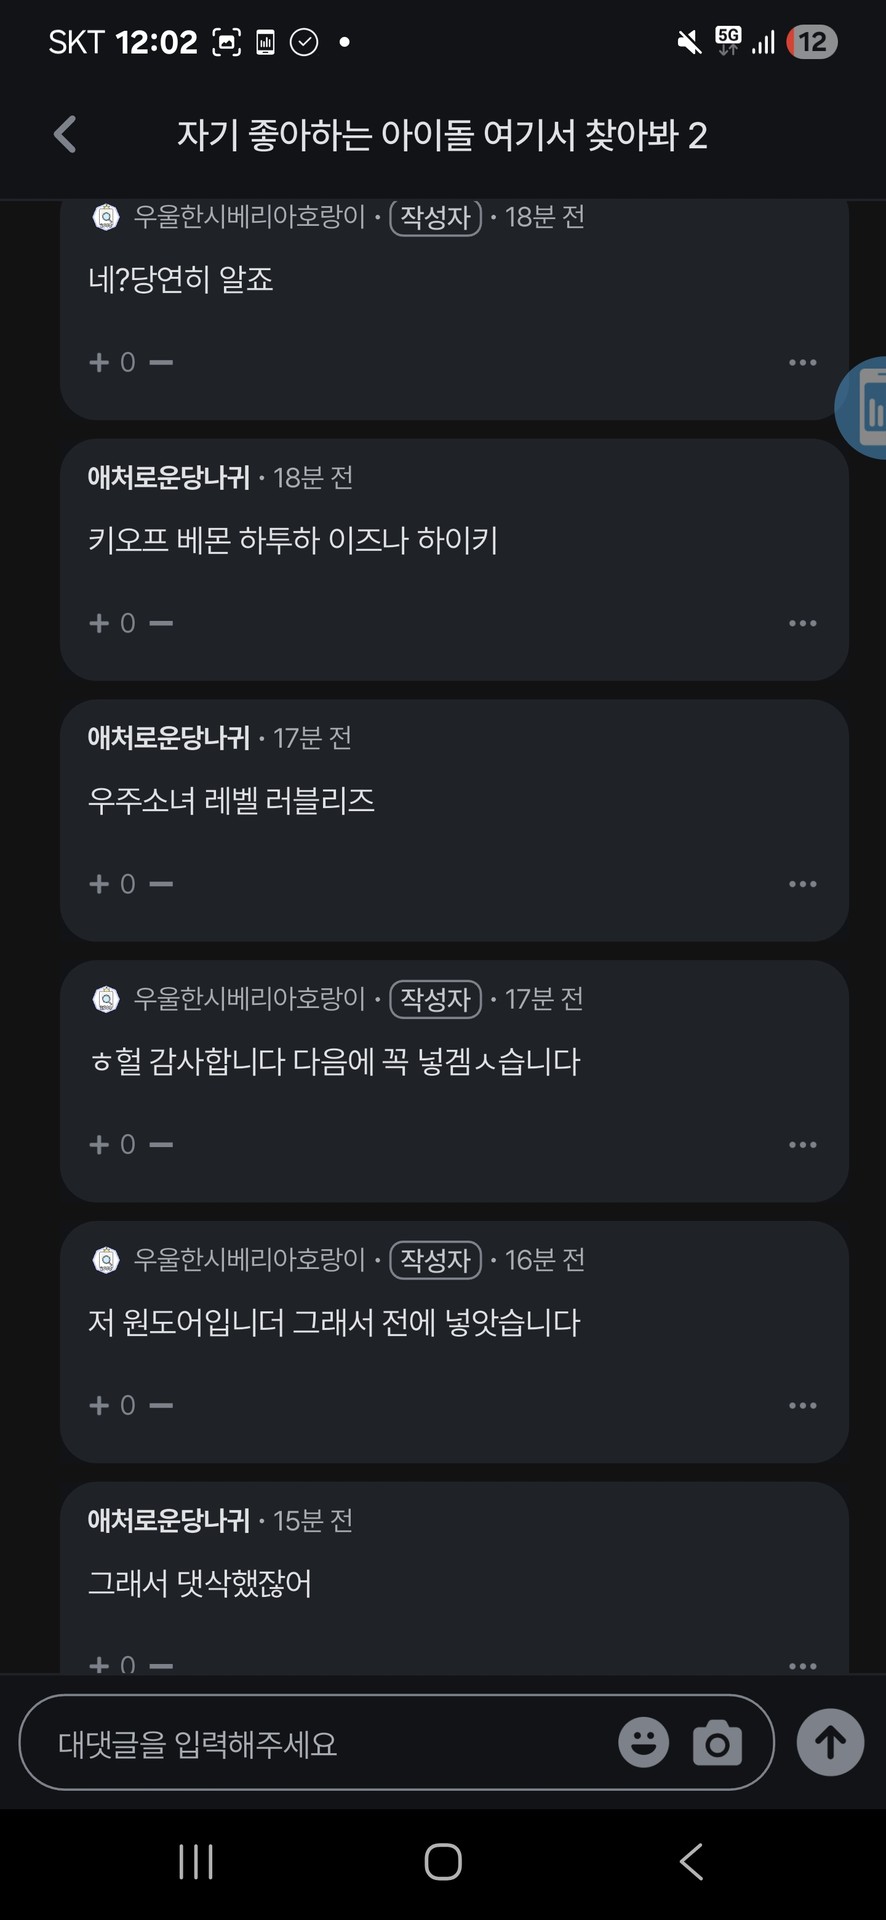Open more options on '키오프 베몬' comment
This screenshot has height=1920, width=886.
click(x=802, y=623)
